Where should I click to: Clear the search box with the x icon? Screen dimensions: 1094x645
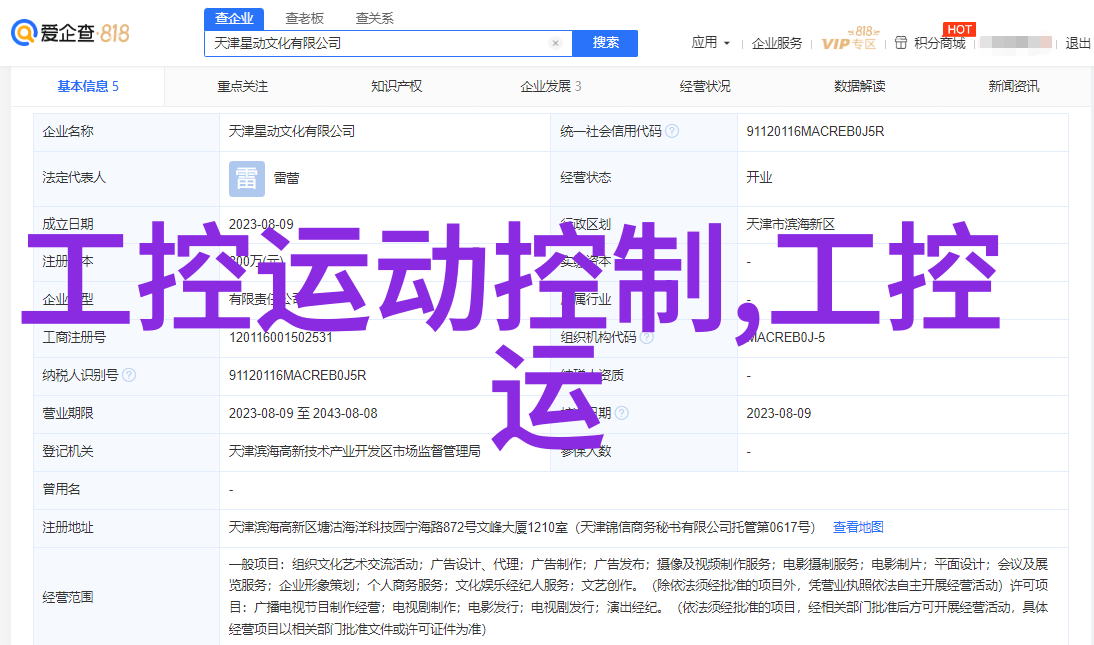click(555, 43)
